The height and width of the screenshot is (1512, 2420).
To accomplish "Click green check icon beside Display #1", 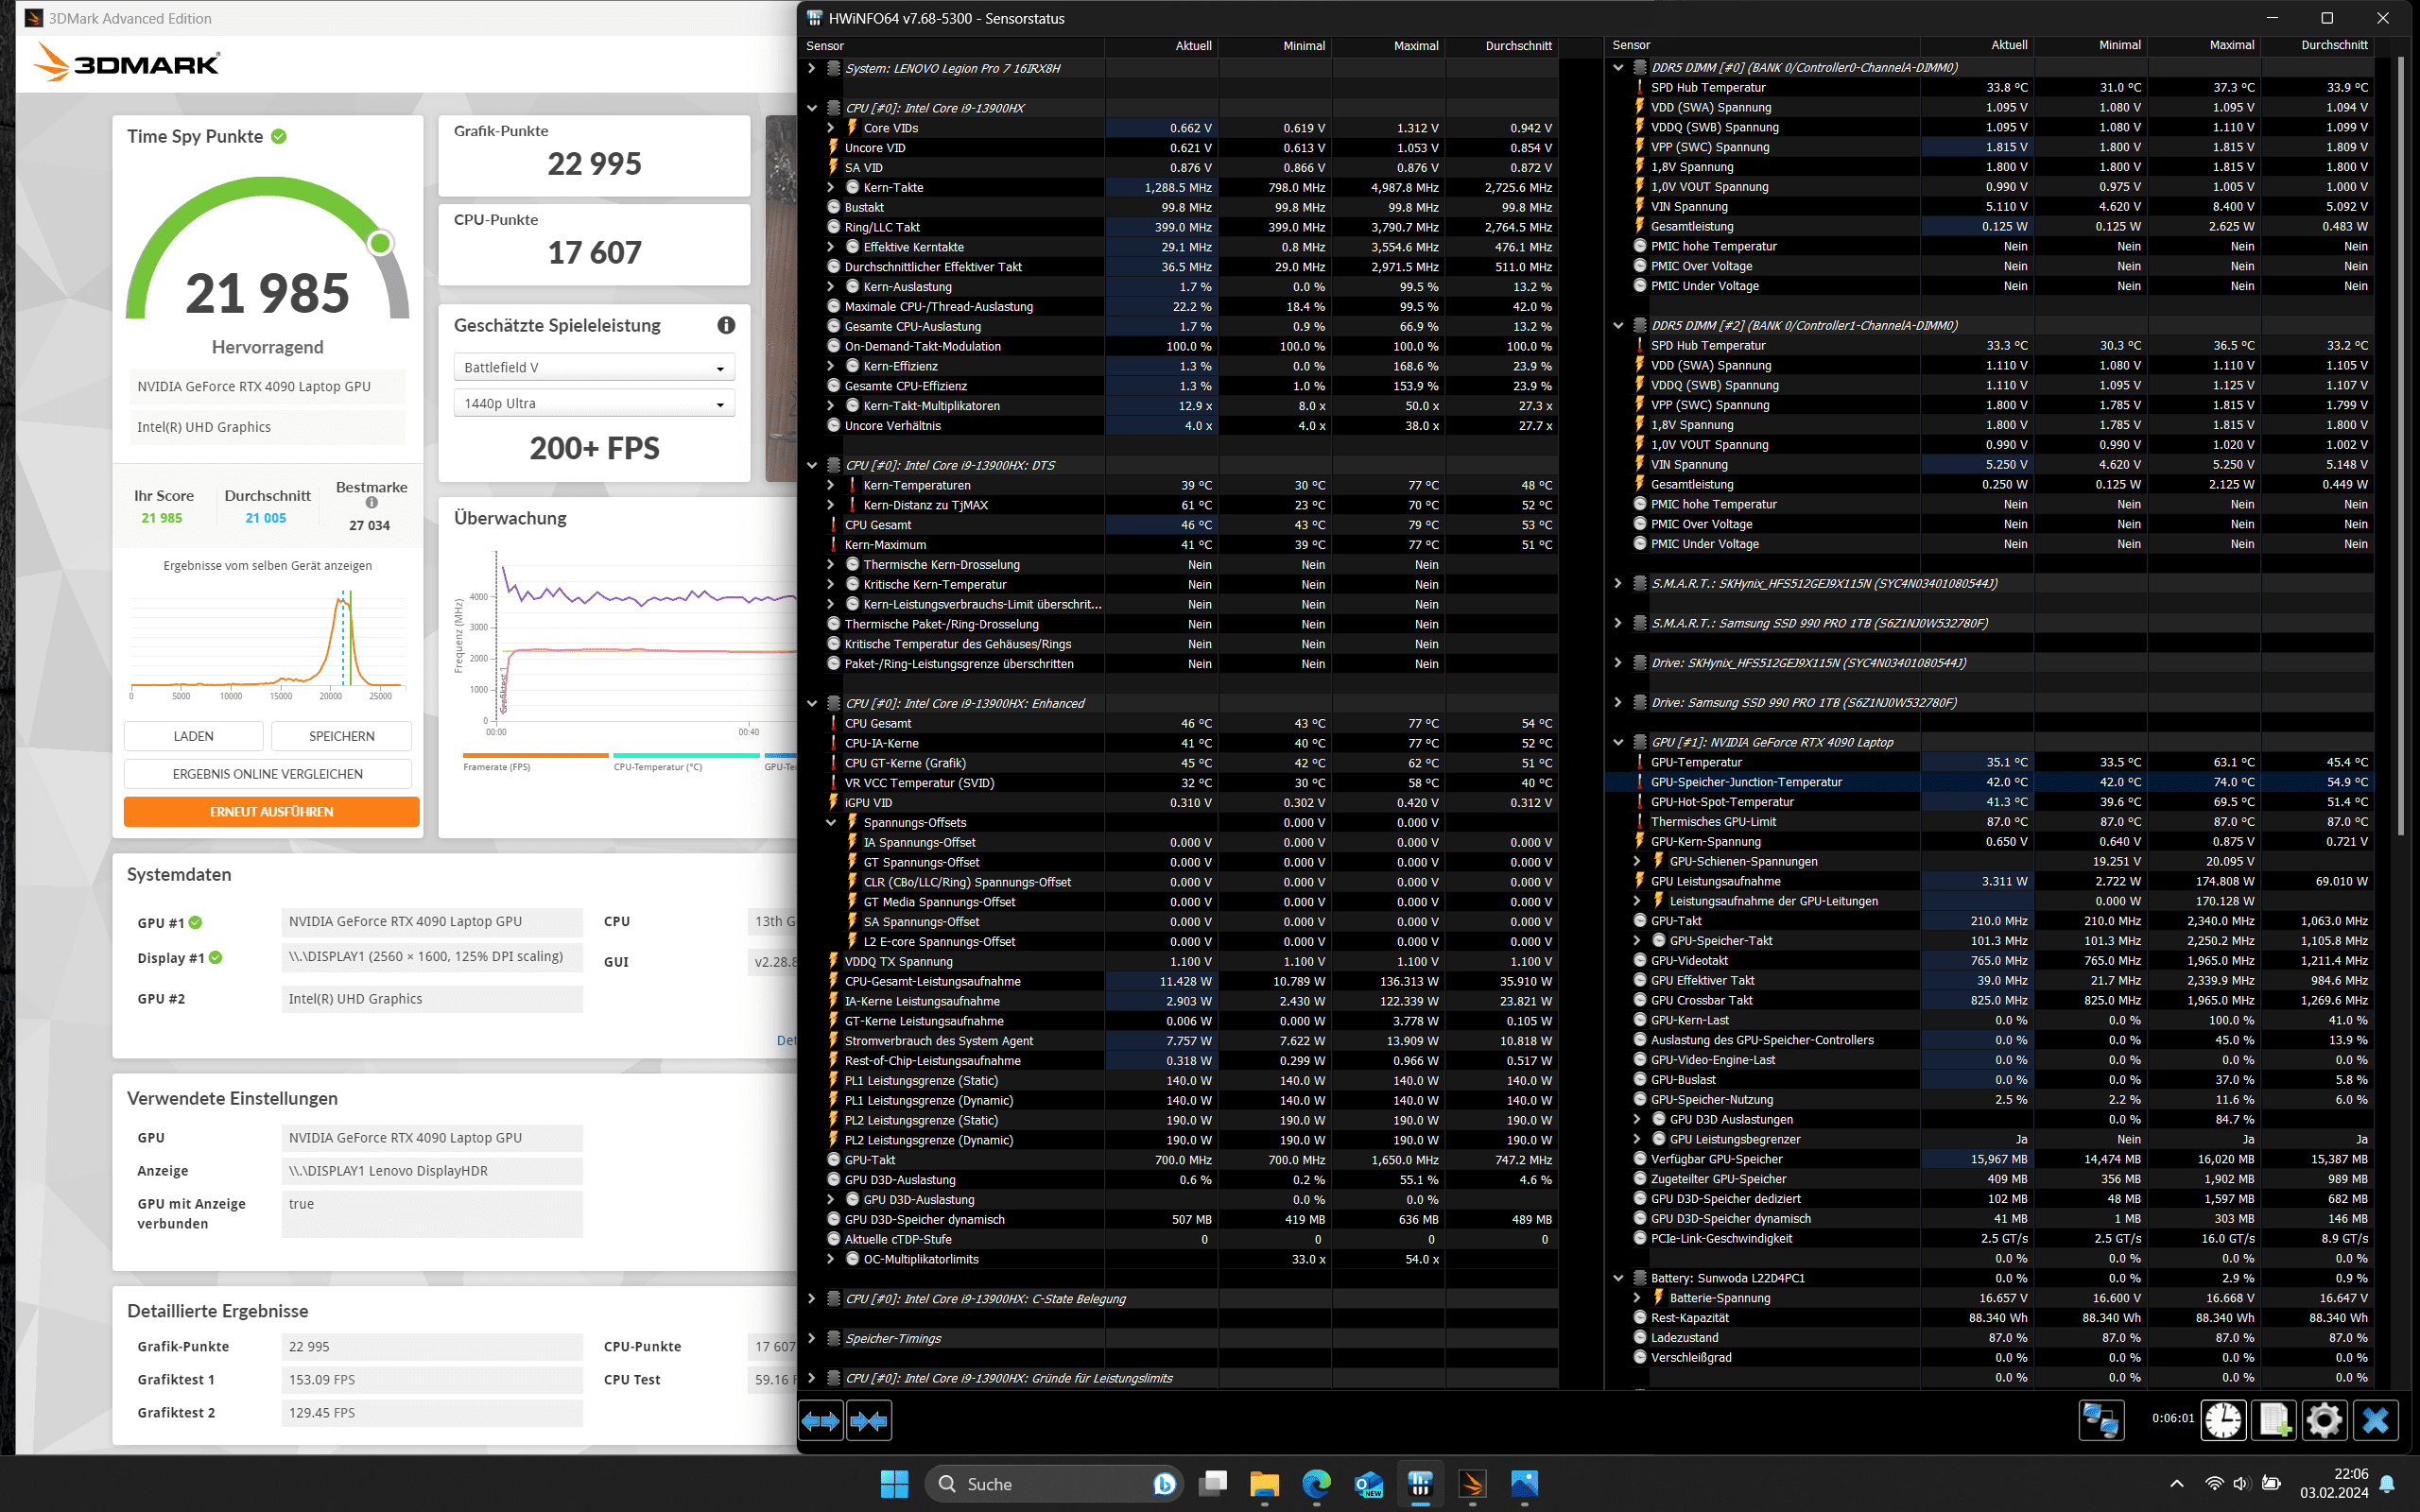I will point(216,957).
